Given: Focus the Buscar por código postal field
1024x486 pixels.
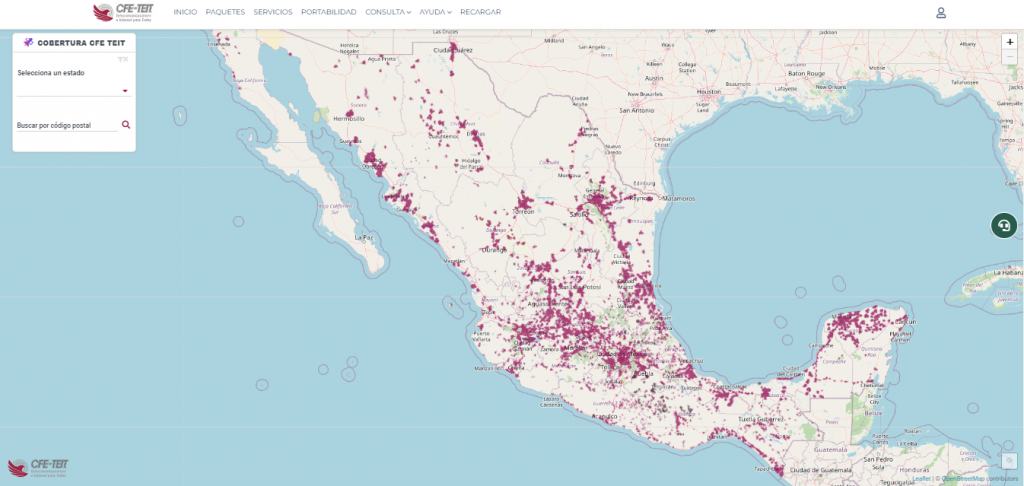Looking at the screenshot, I should [x=67, y=125].
